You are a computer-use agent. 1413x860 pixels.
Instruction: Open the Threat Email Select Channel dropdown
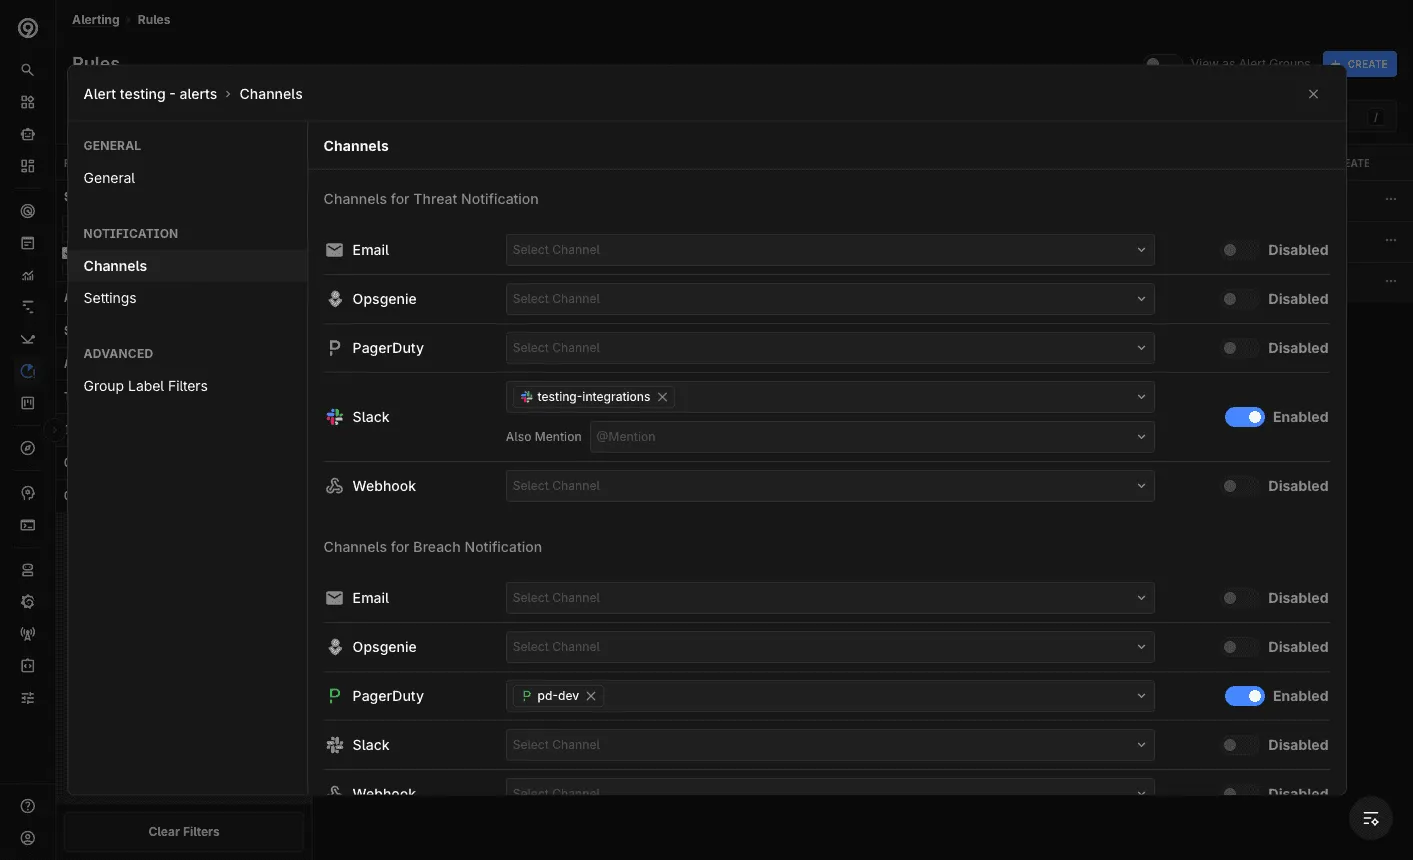(830, 250)
